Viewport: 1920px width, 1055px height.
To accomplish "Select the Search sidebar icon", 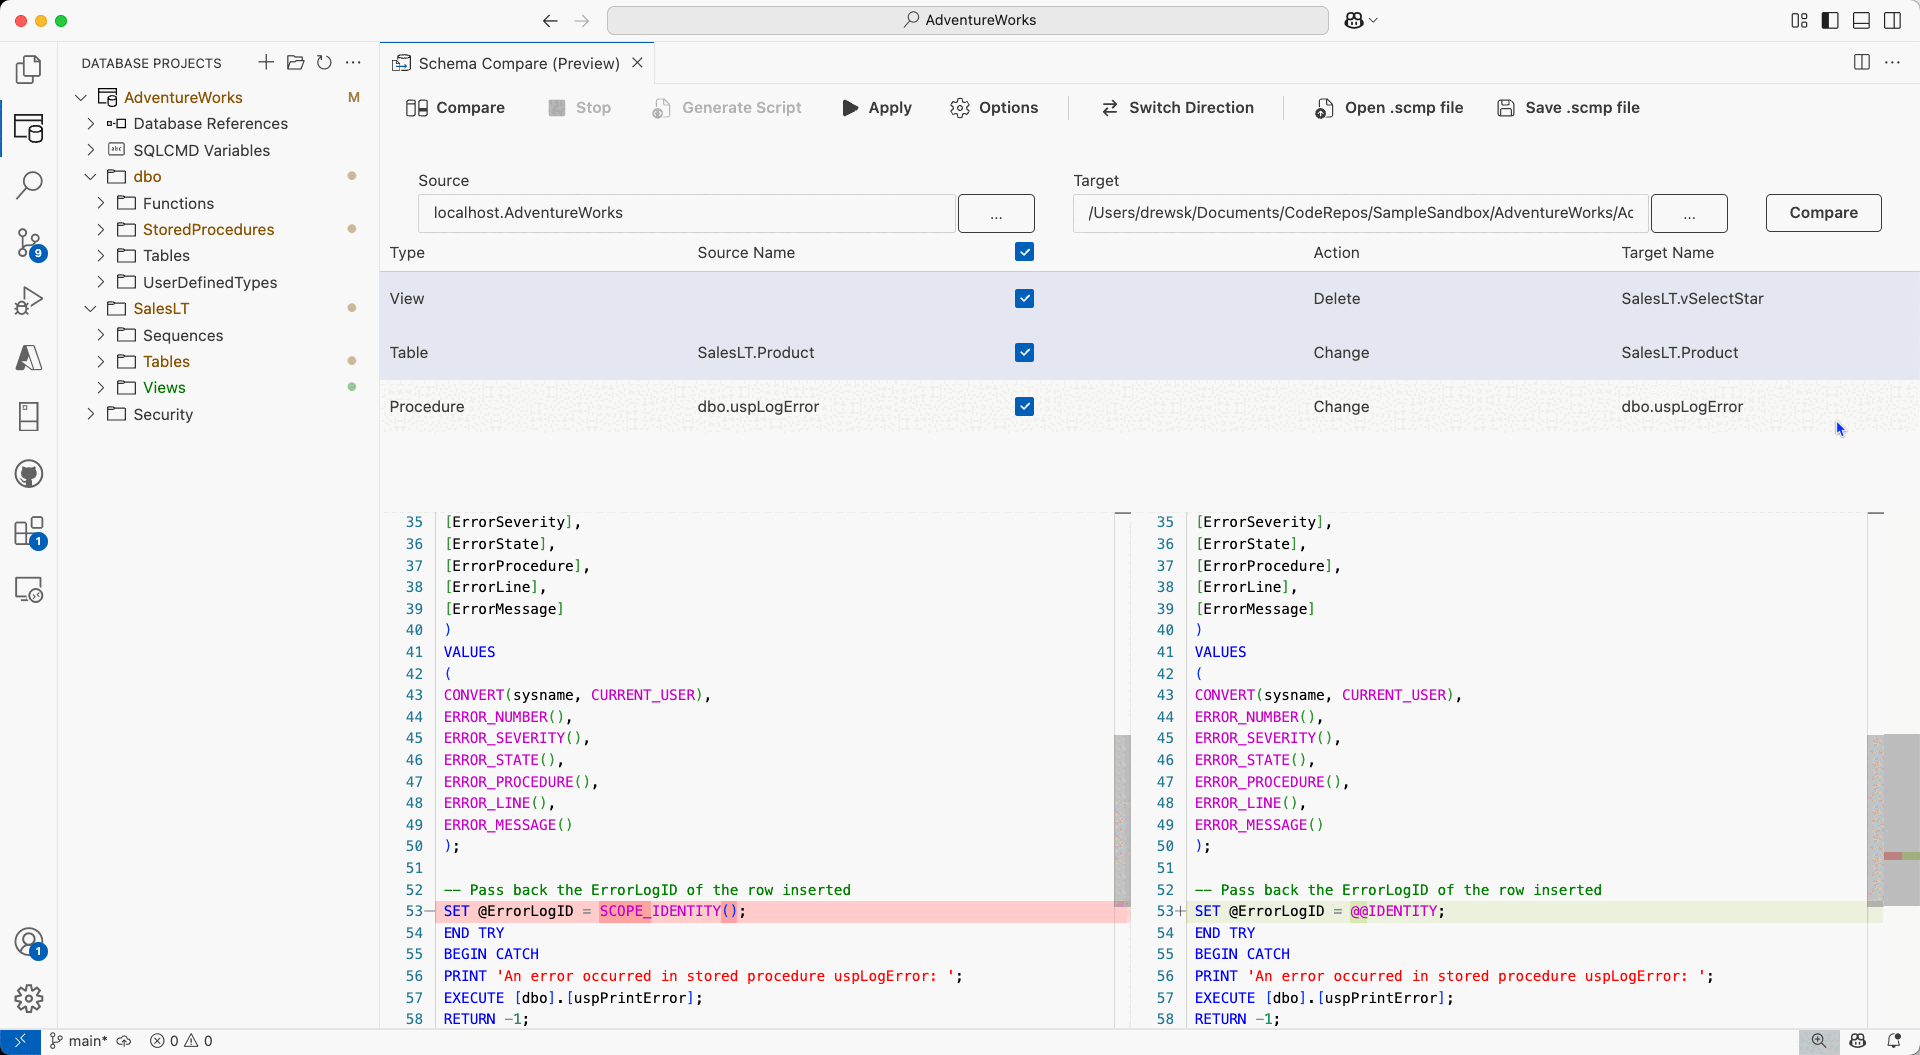I will pos(29,185).
